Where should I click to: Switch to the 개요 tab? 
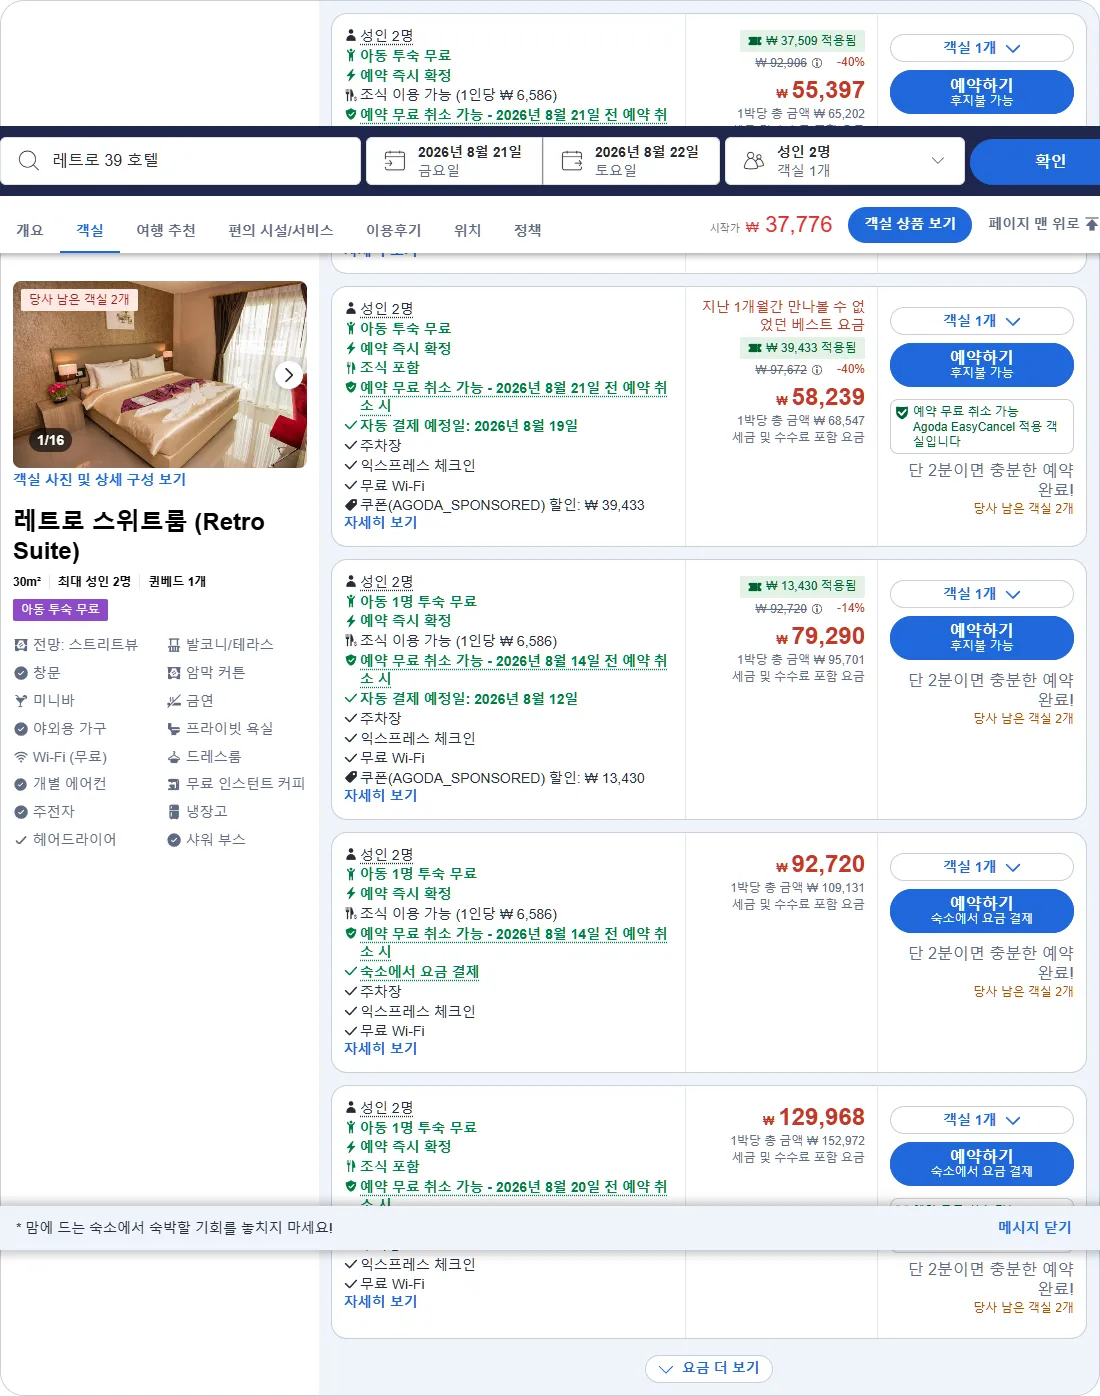[x=30, y=230]
